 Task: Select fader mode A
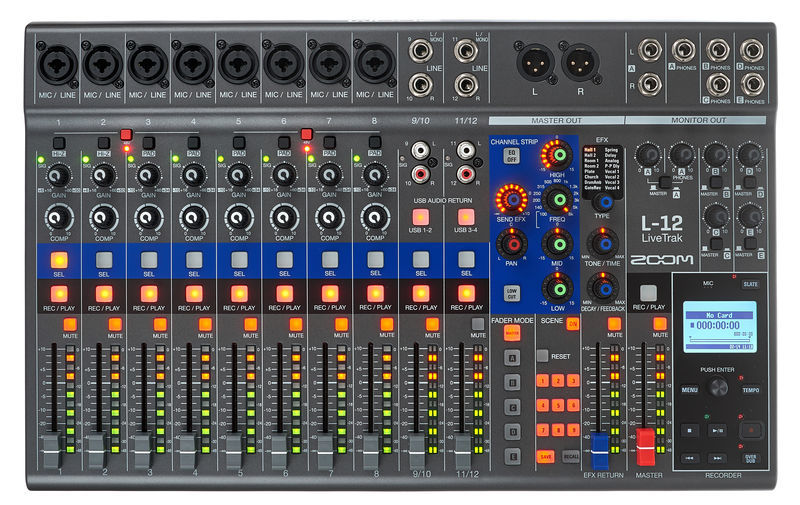[x=512, y=357]
